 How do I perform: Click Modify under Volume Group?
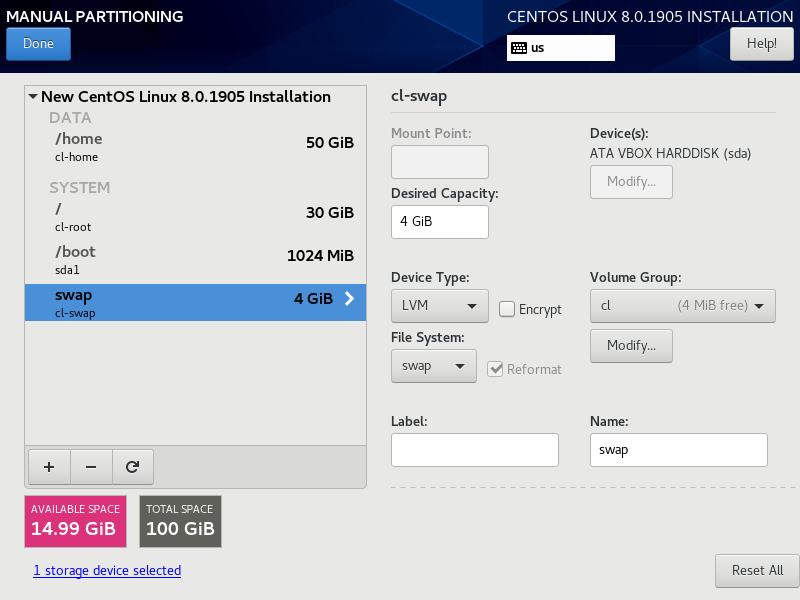click(x=631, y=345)
